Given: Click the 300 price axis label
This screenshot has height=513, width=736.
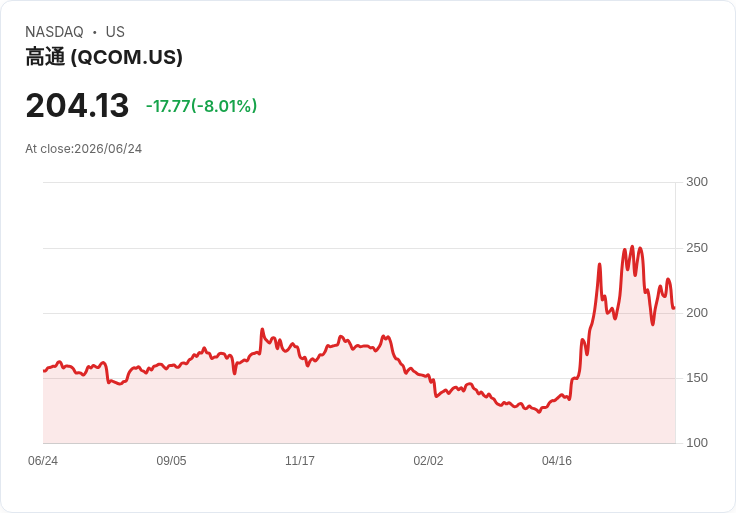Looking at the screenshot, I should [697, 182].
